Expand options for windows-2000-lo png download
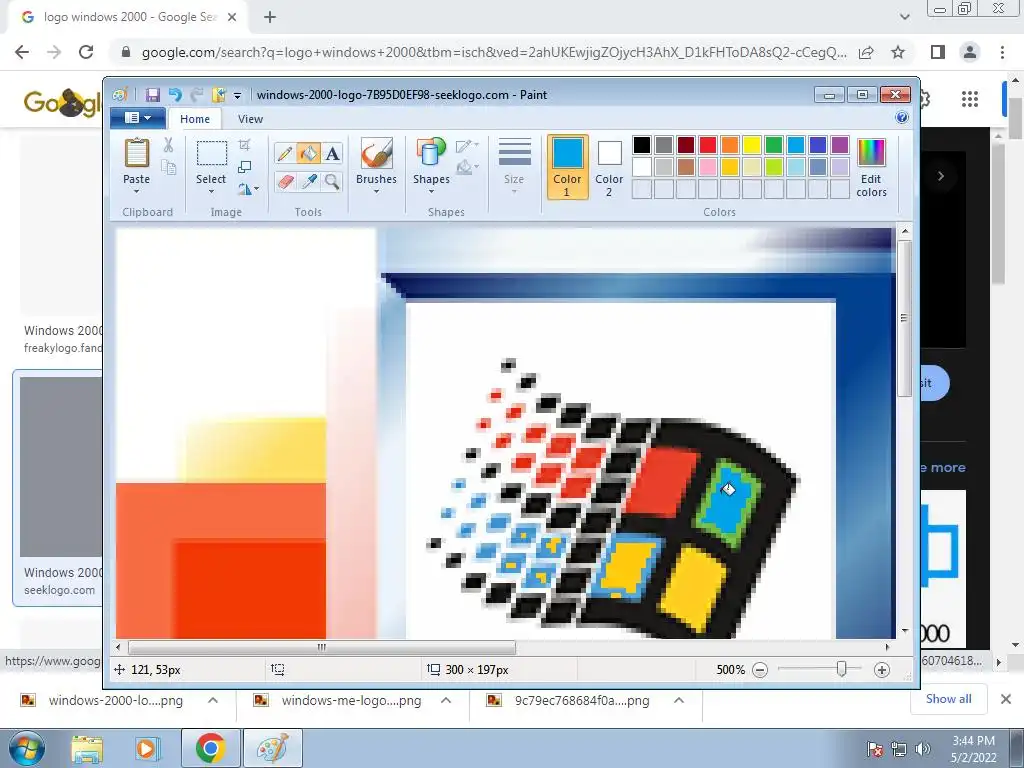 click(213, 700)
